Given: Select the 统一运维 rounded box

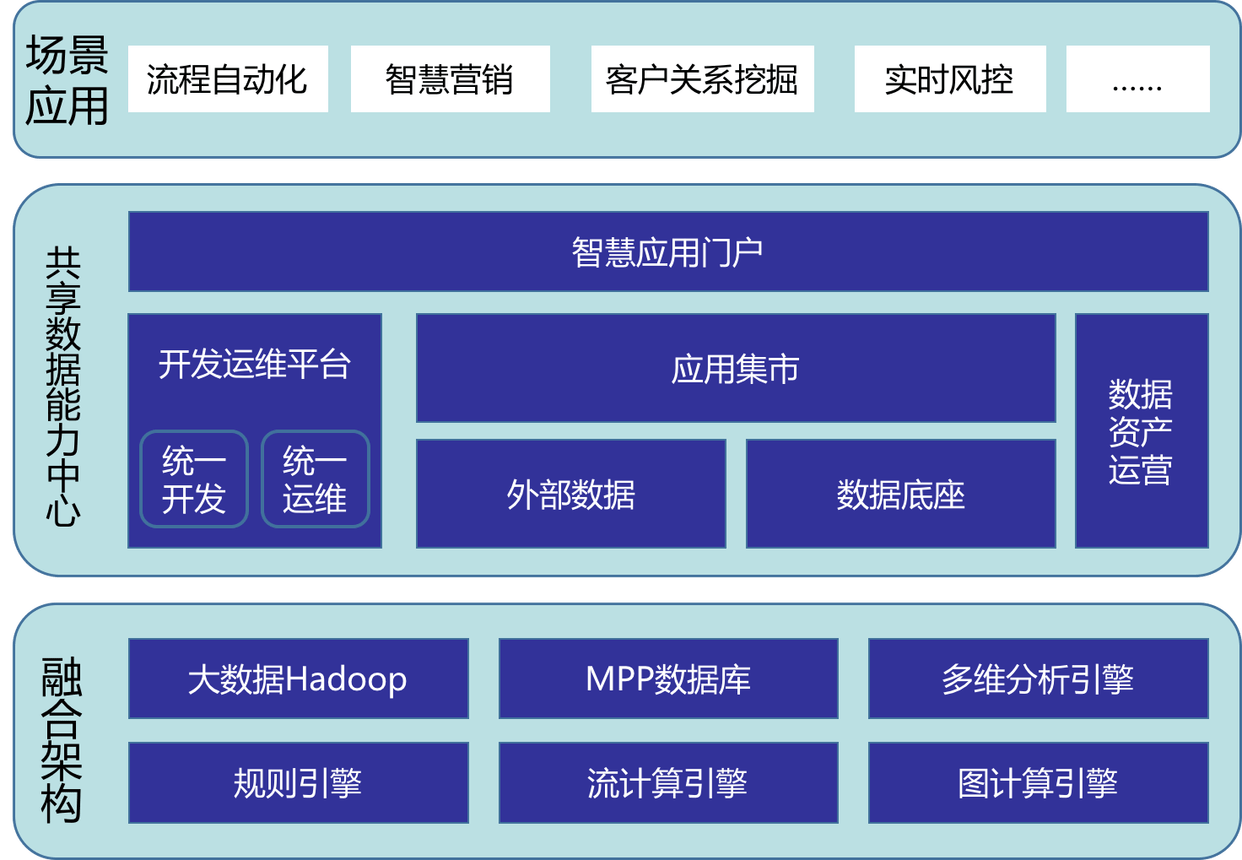Looking at the screenshot, I should click(x=315, y=479).
